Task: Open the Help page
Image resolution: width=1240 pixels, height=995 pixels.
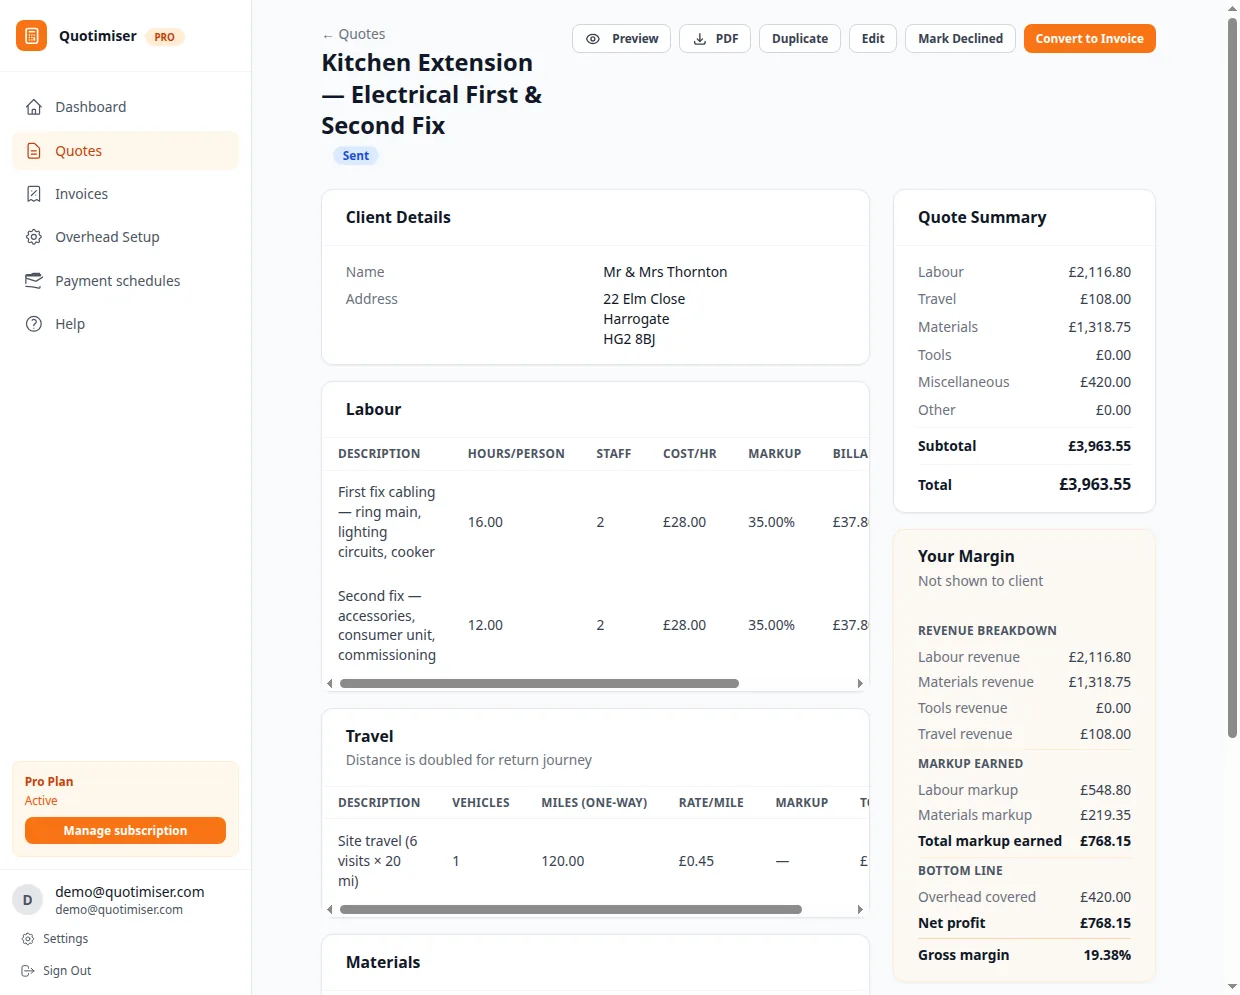Action: [125, 324]
